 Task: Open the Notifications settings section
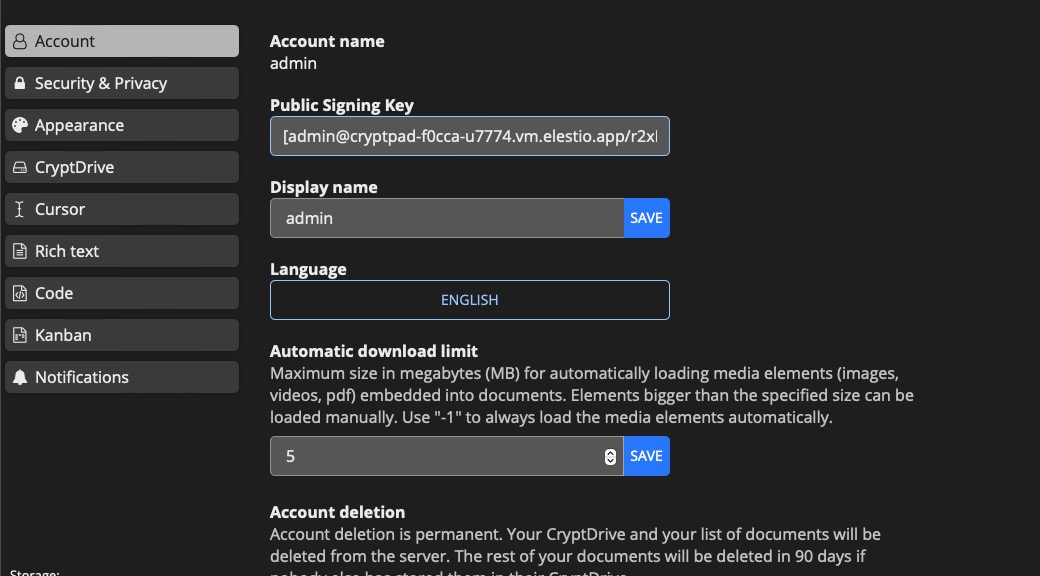click(x=82, y=377)
